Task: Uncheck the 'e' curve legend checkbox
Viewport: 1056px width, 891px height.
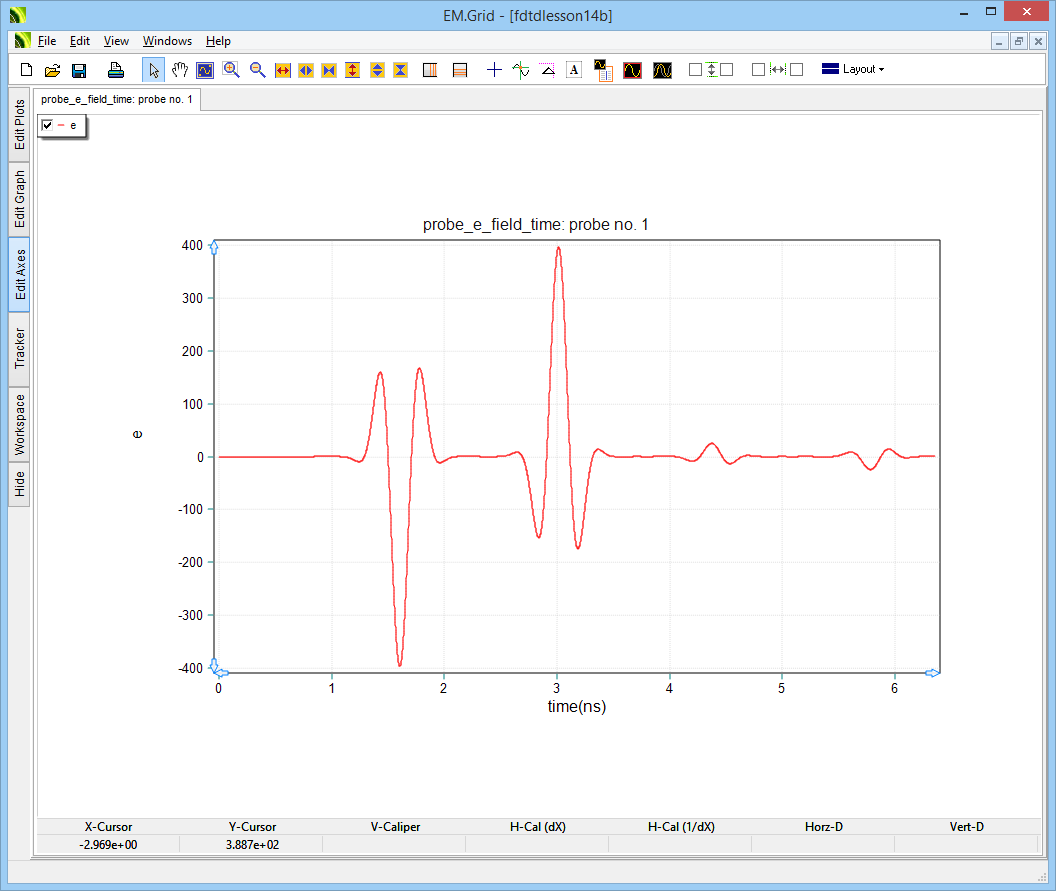Action: 47,125
